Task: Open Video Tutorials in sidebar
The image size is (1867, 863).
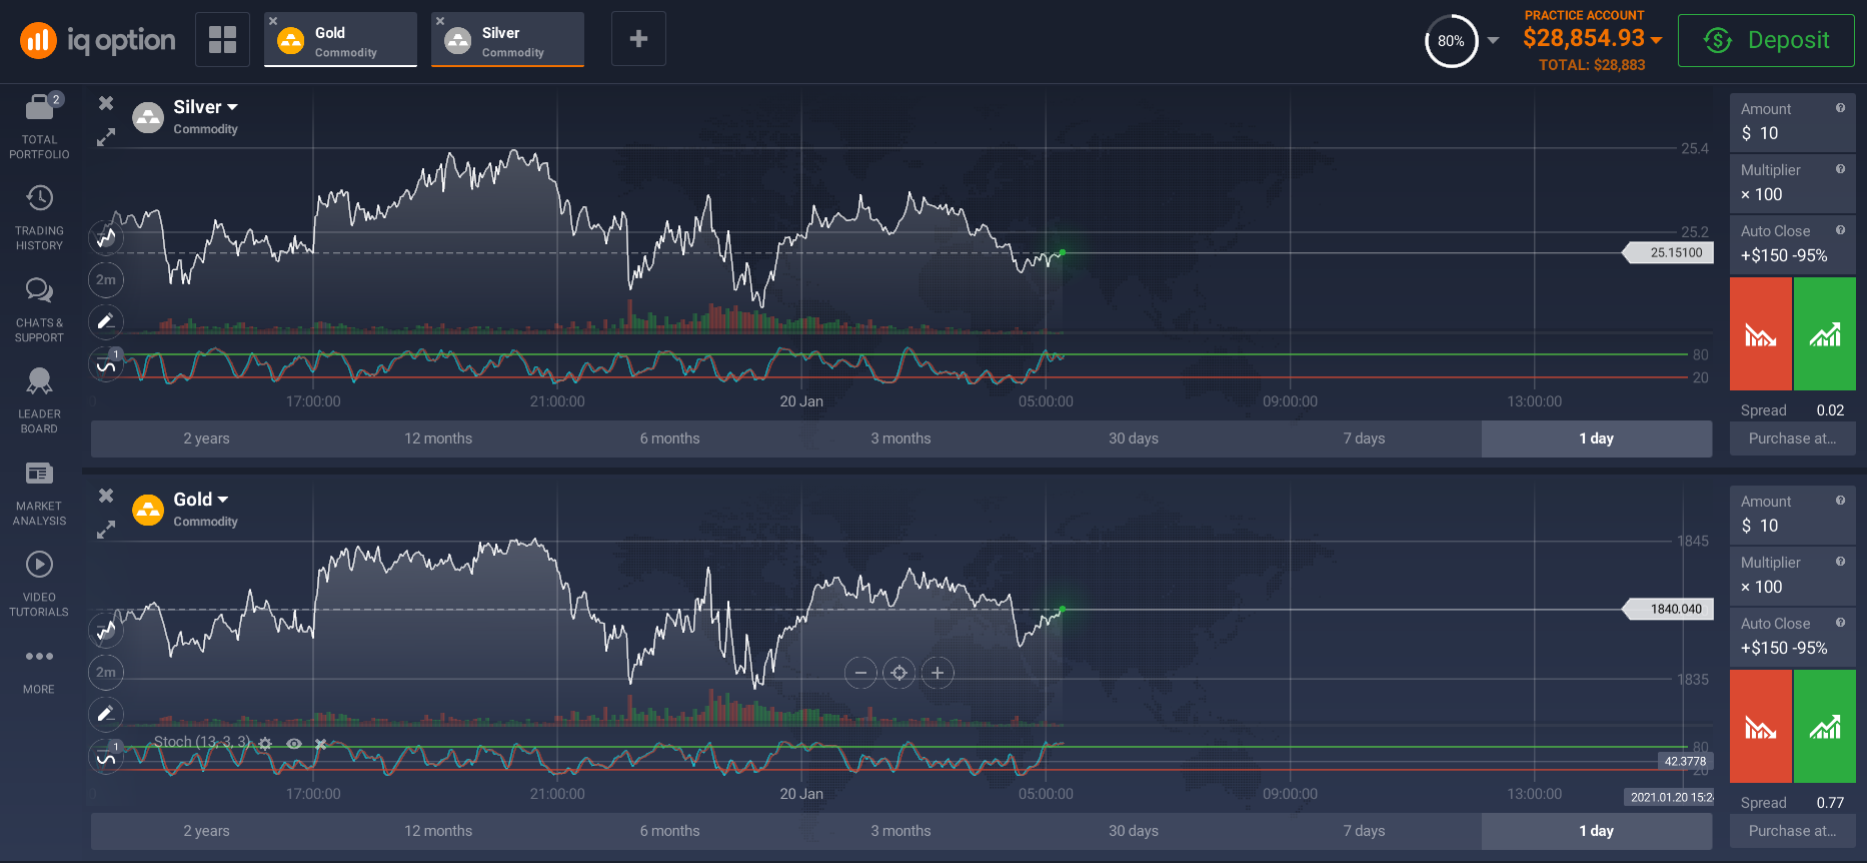Action: pyautogui.click(x=39, y=584)
